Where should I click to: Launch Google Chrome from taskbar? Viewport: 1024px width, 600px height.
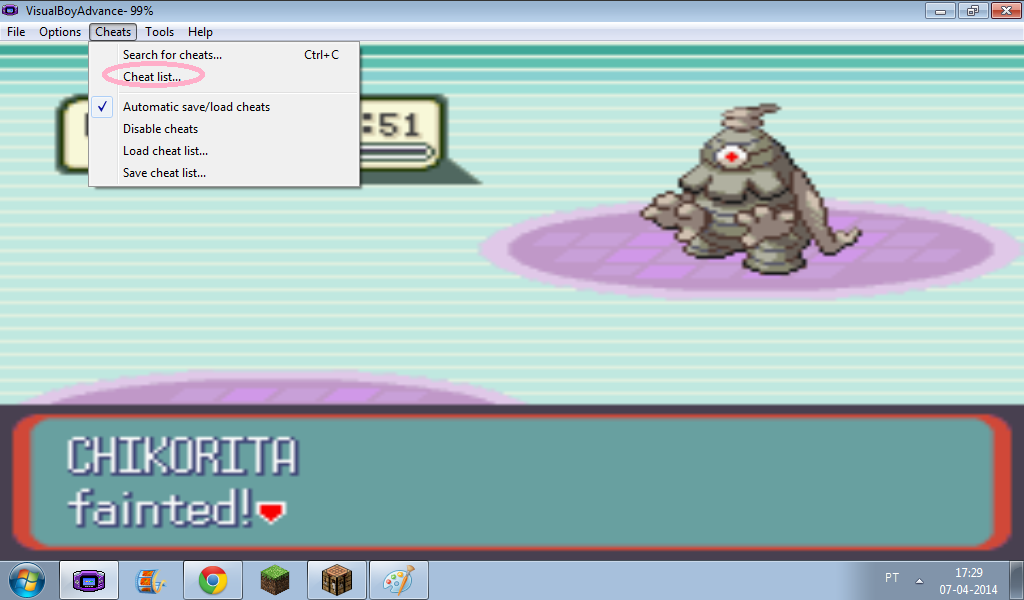212,580
